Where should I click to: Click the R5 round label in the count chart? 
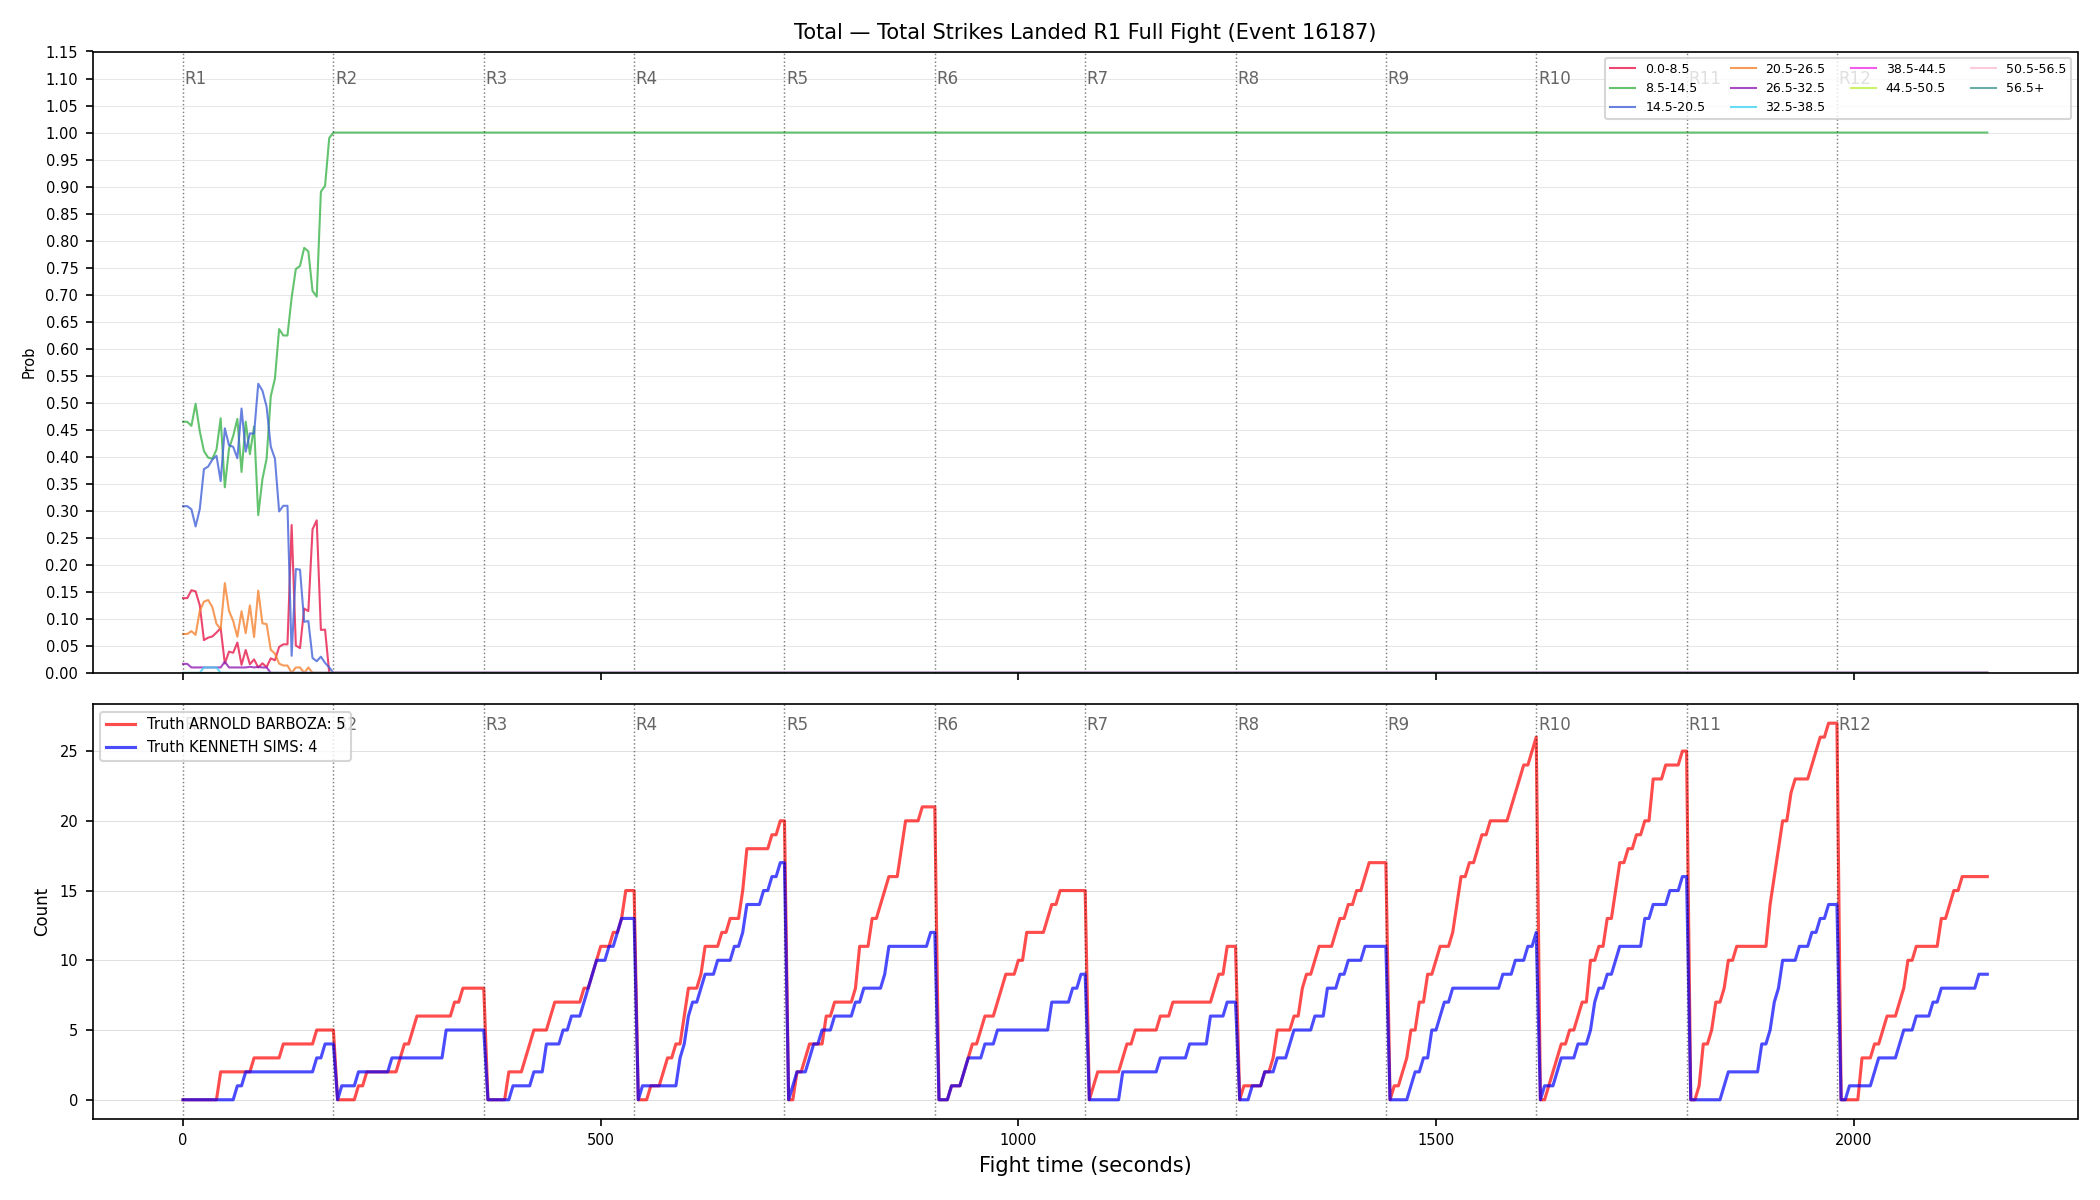click(x=797, y=724)
